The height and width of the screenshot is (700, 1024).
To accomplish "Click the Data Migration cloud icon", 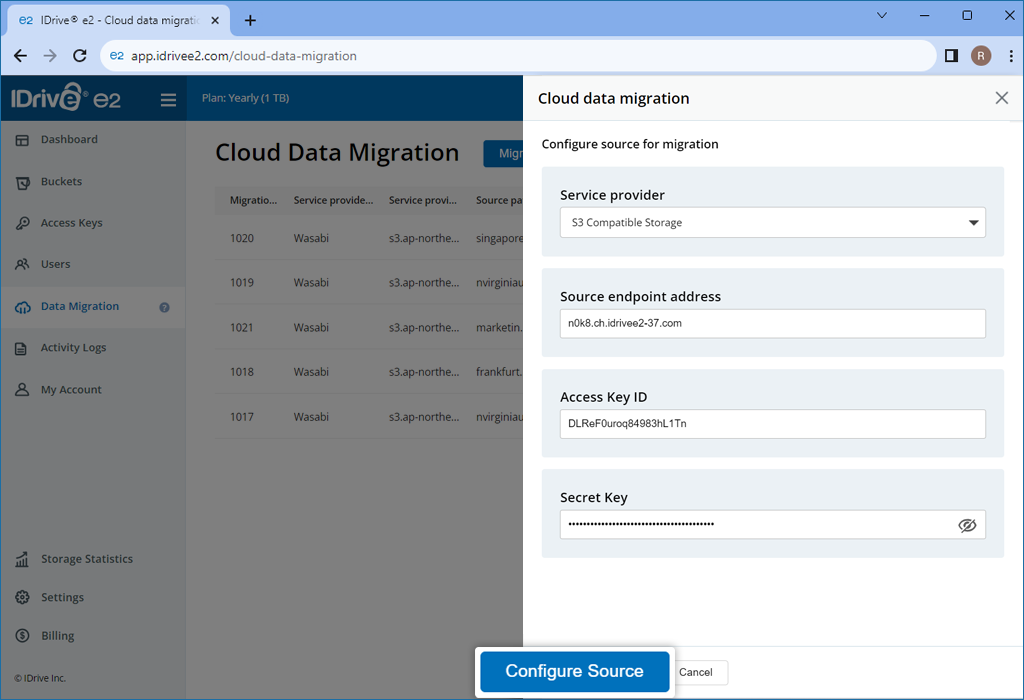I will (x=22, y=307).
